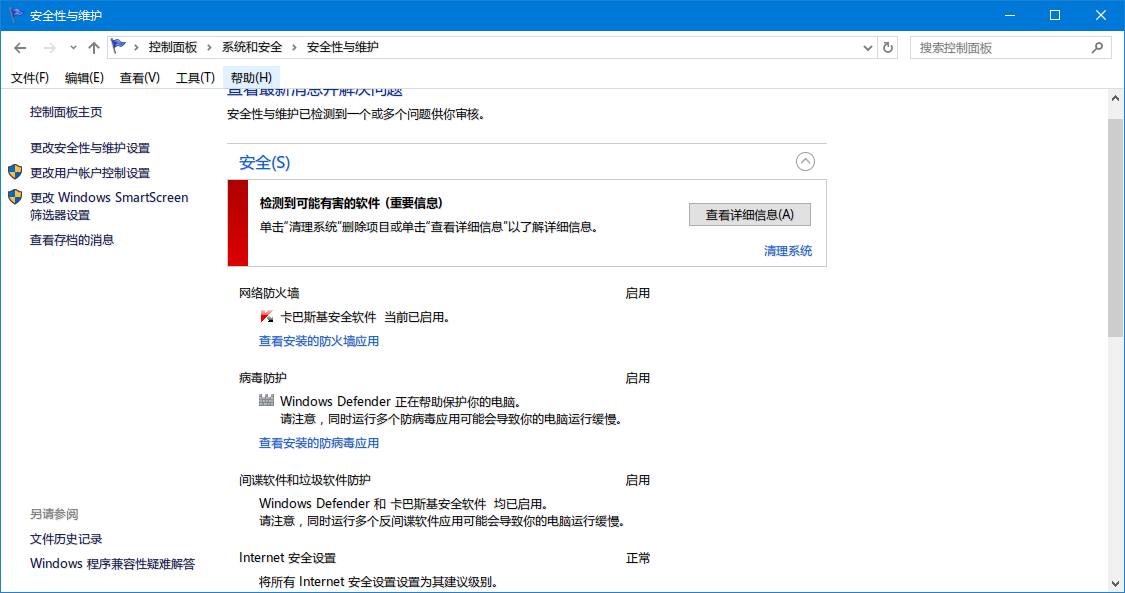Click the Kaspersky icon next to 卡巴斯基安全软件

(267, 316)
